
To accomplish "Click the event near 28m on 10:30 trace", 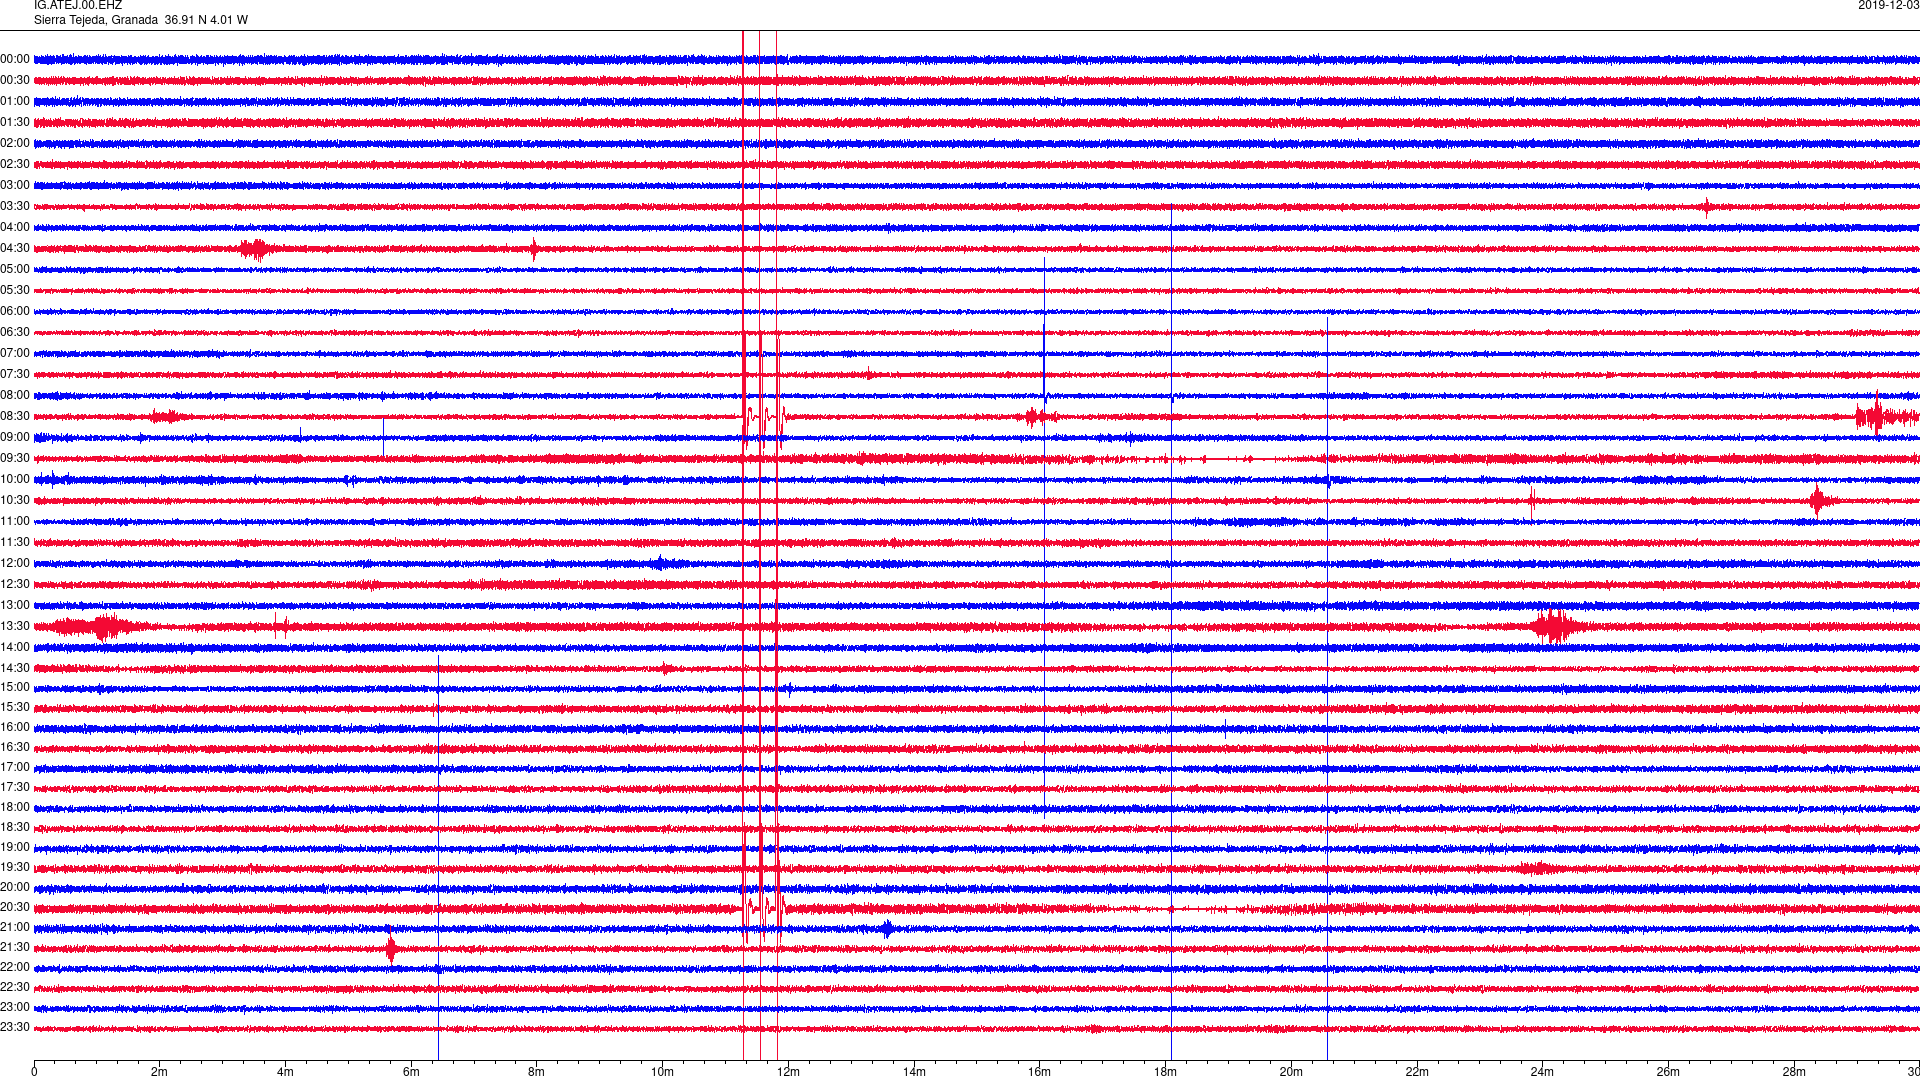I will click(x=1818, y=500).
